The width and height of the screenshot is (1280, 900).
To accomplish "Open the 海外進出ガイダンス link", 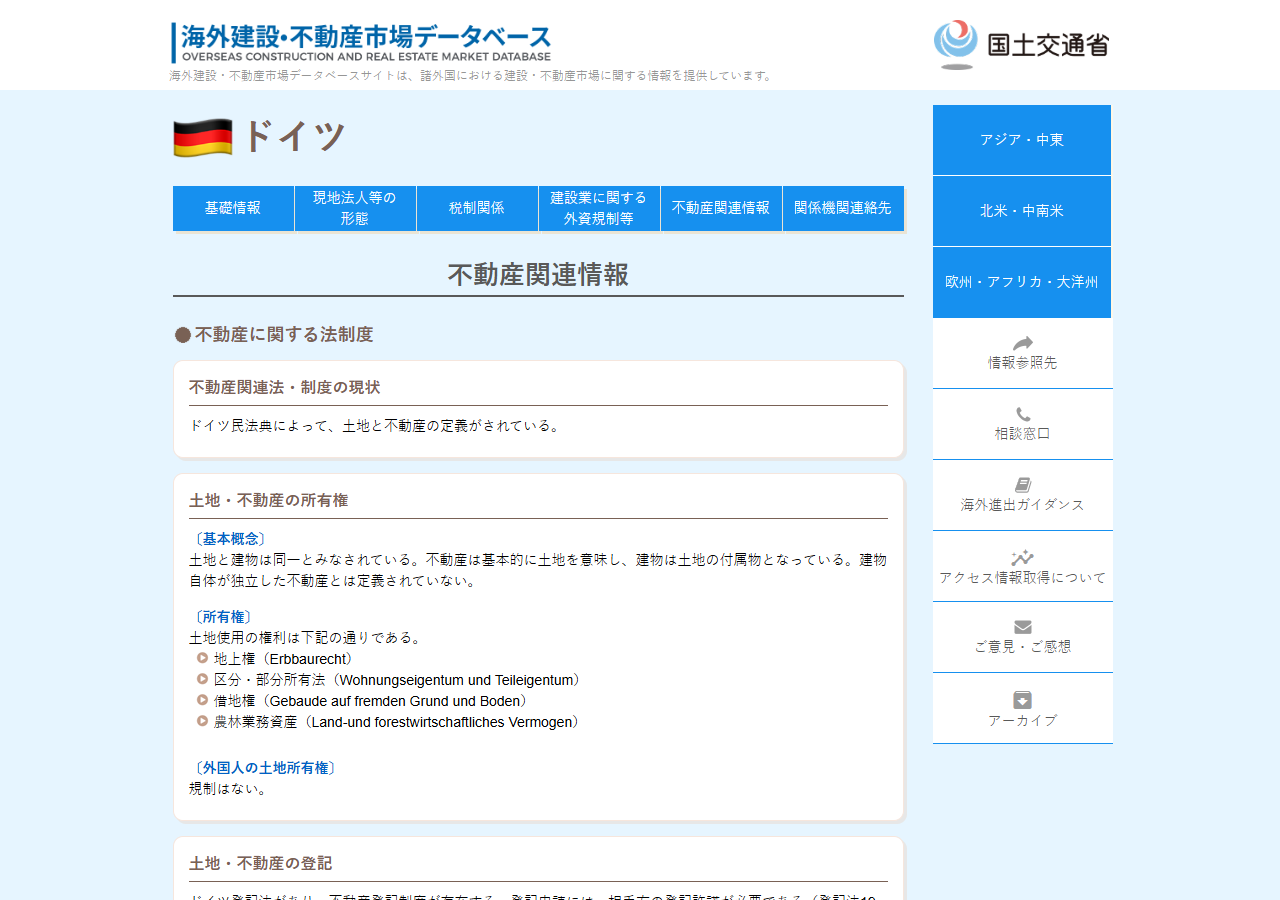I will point(1022,495).
